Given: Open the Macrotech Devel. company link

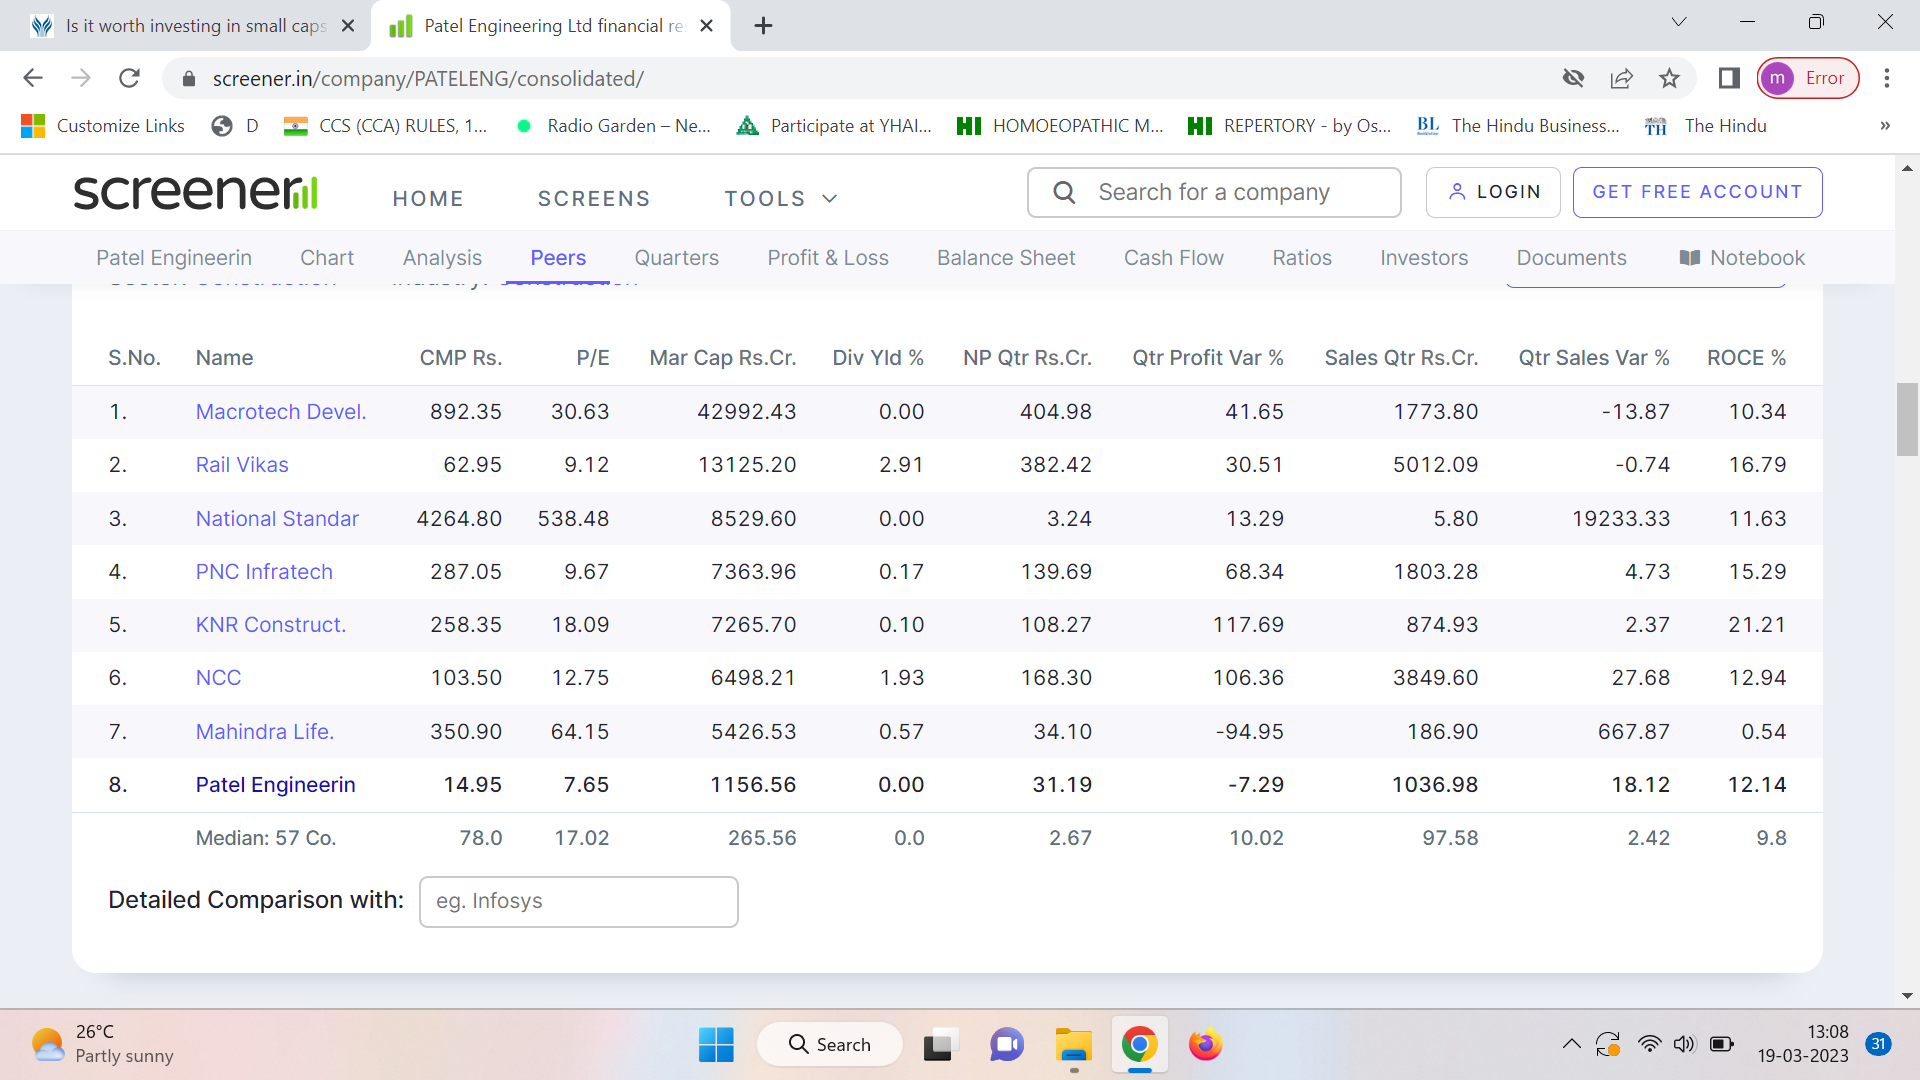Looking at the screenshot, I should (281, 412).
